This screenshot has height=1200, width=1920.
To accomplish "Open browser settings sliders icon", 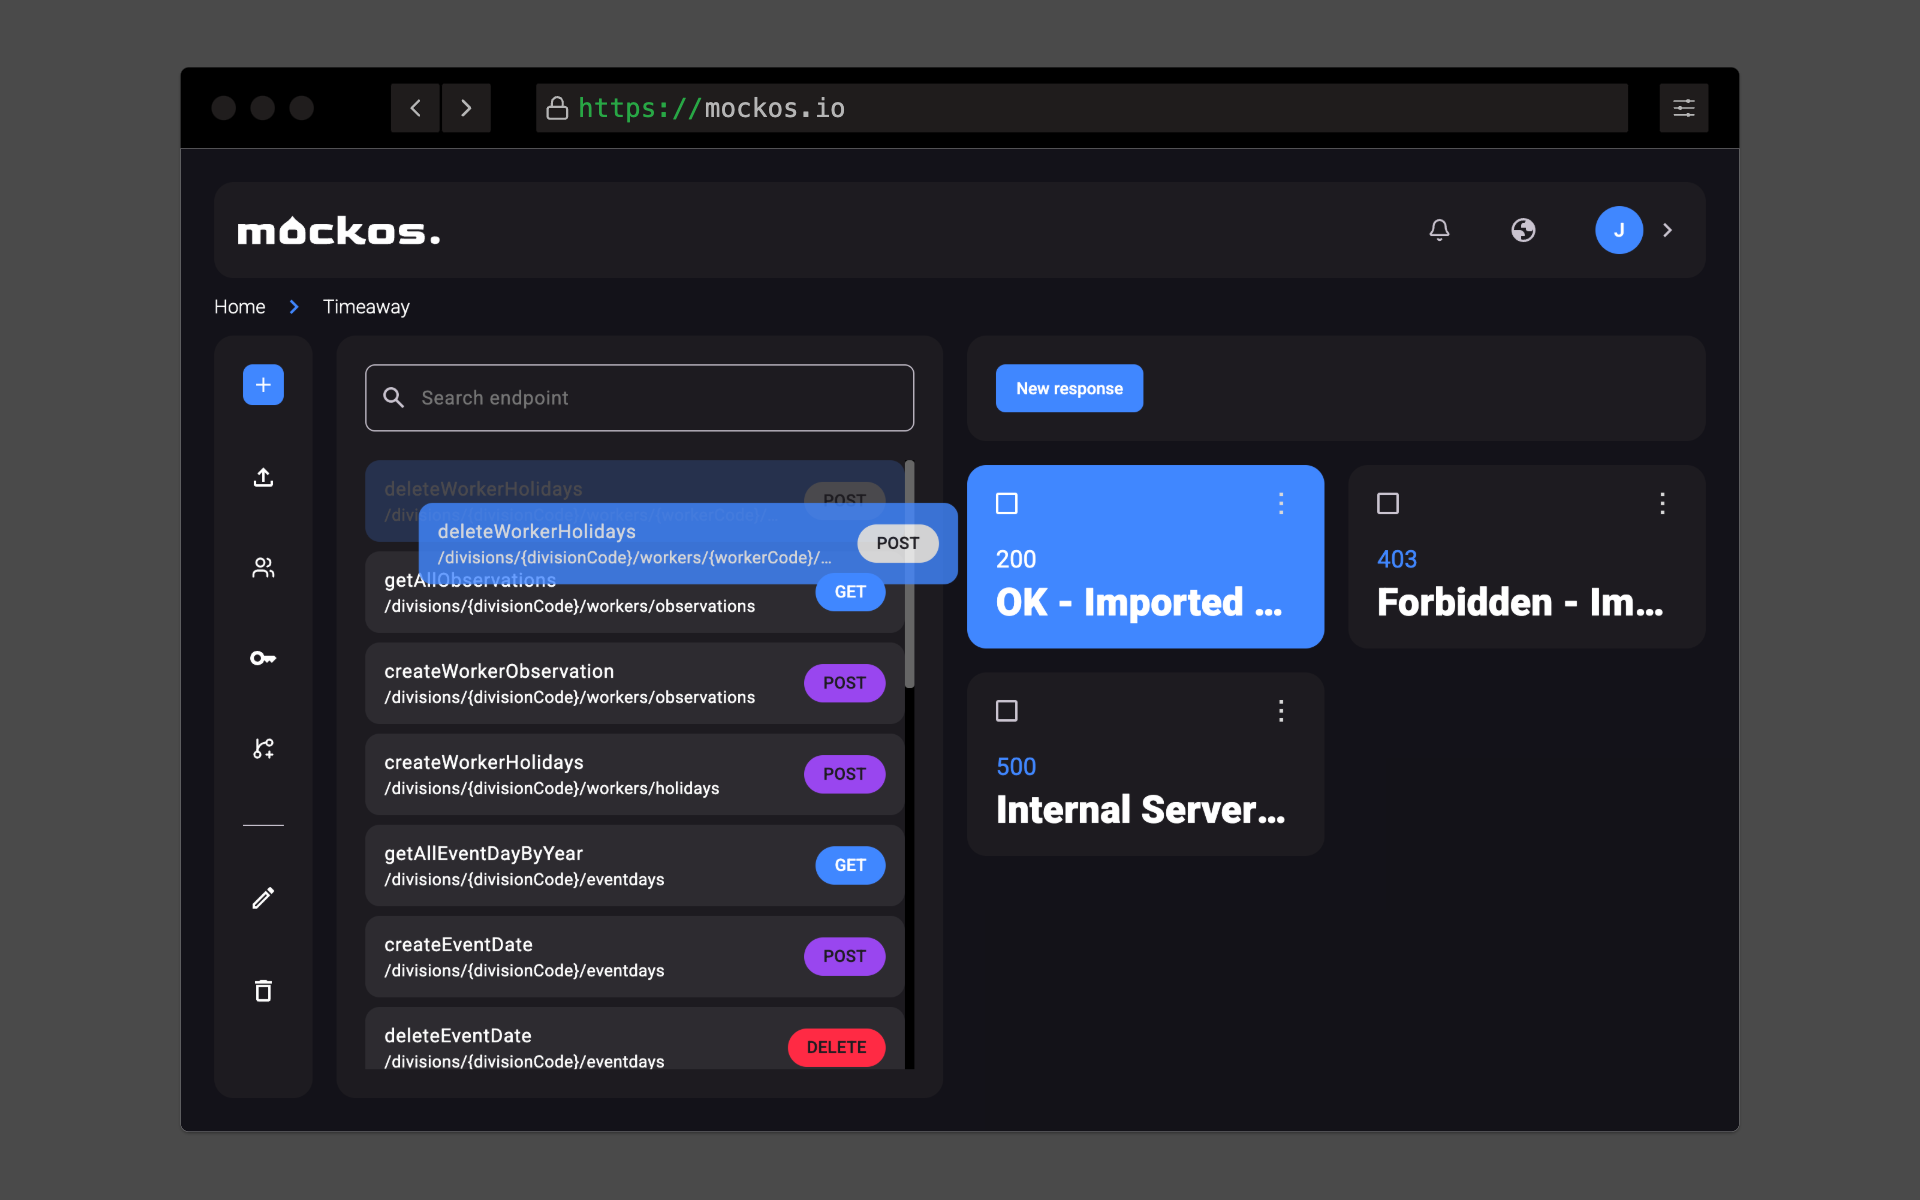I will coord(1684,108).
